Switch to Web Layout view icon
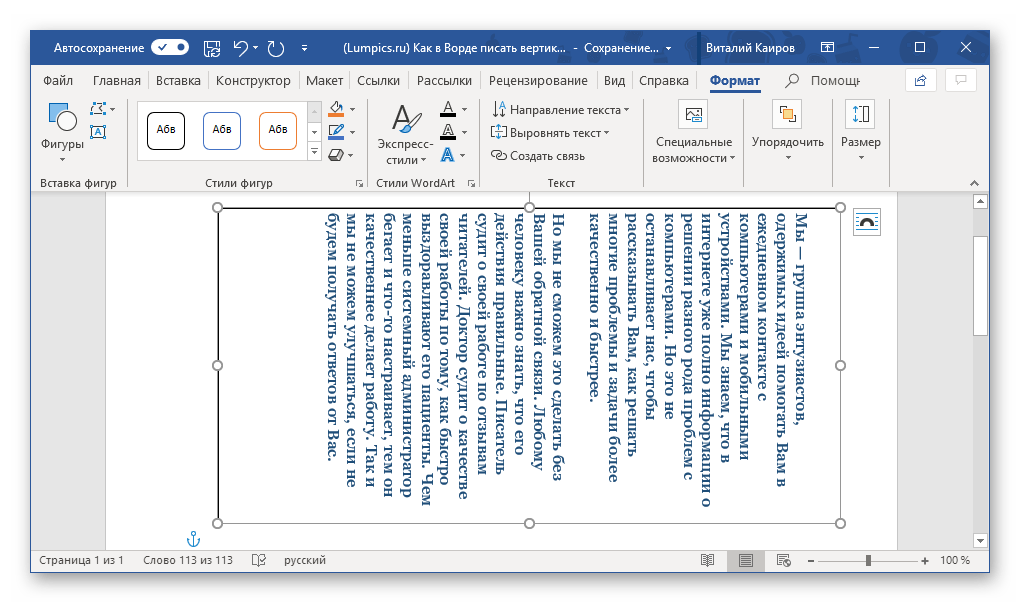 [783, 560]
